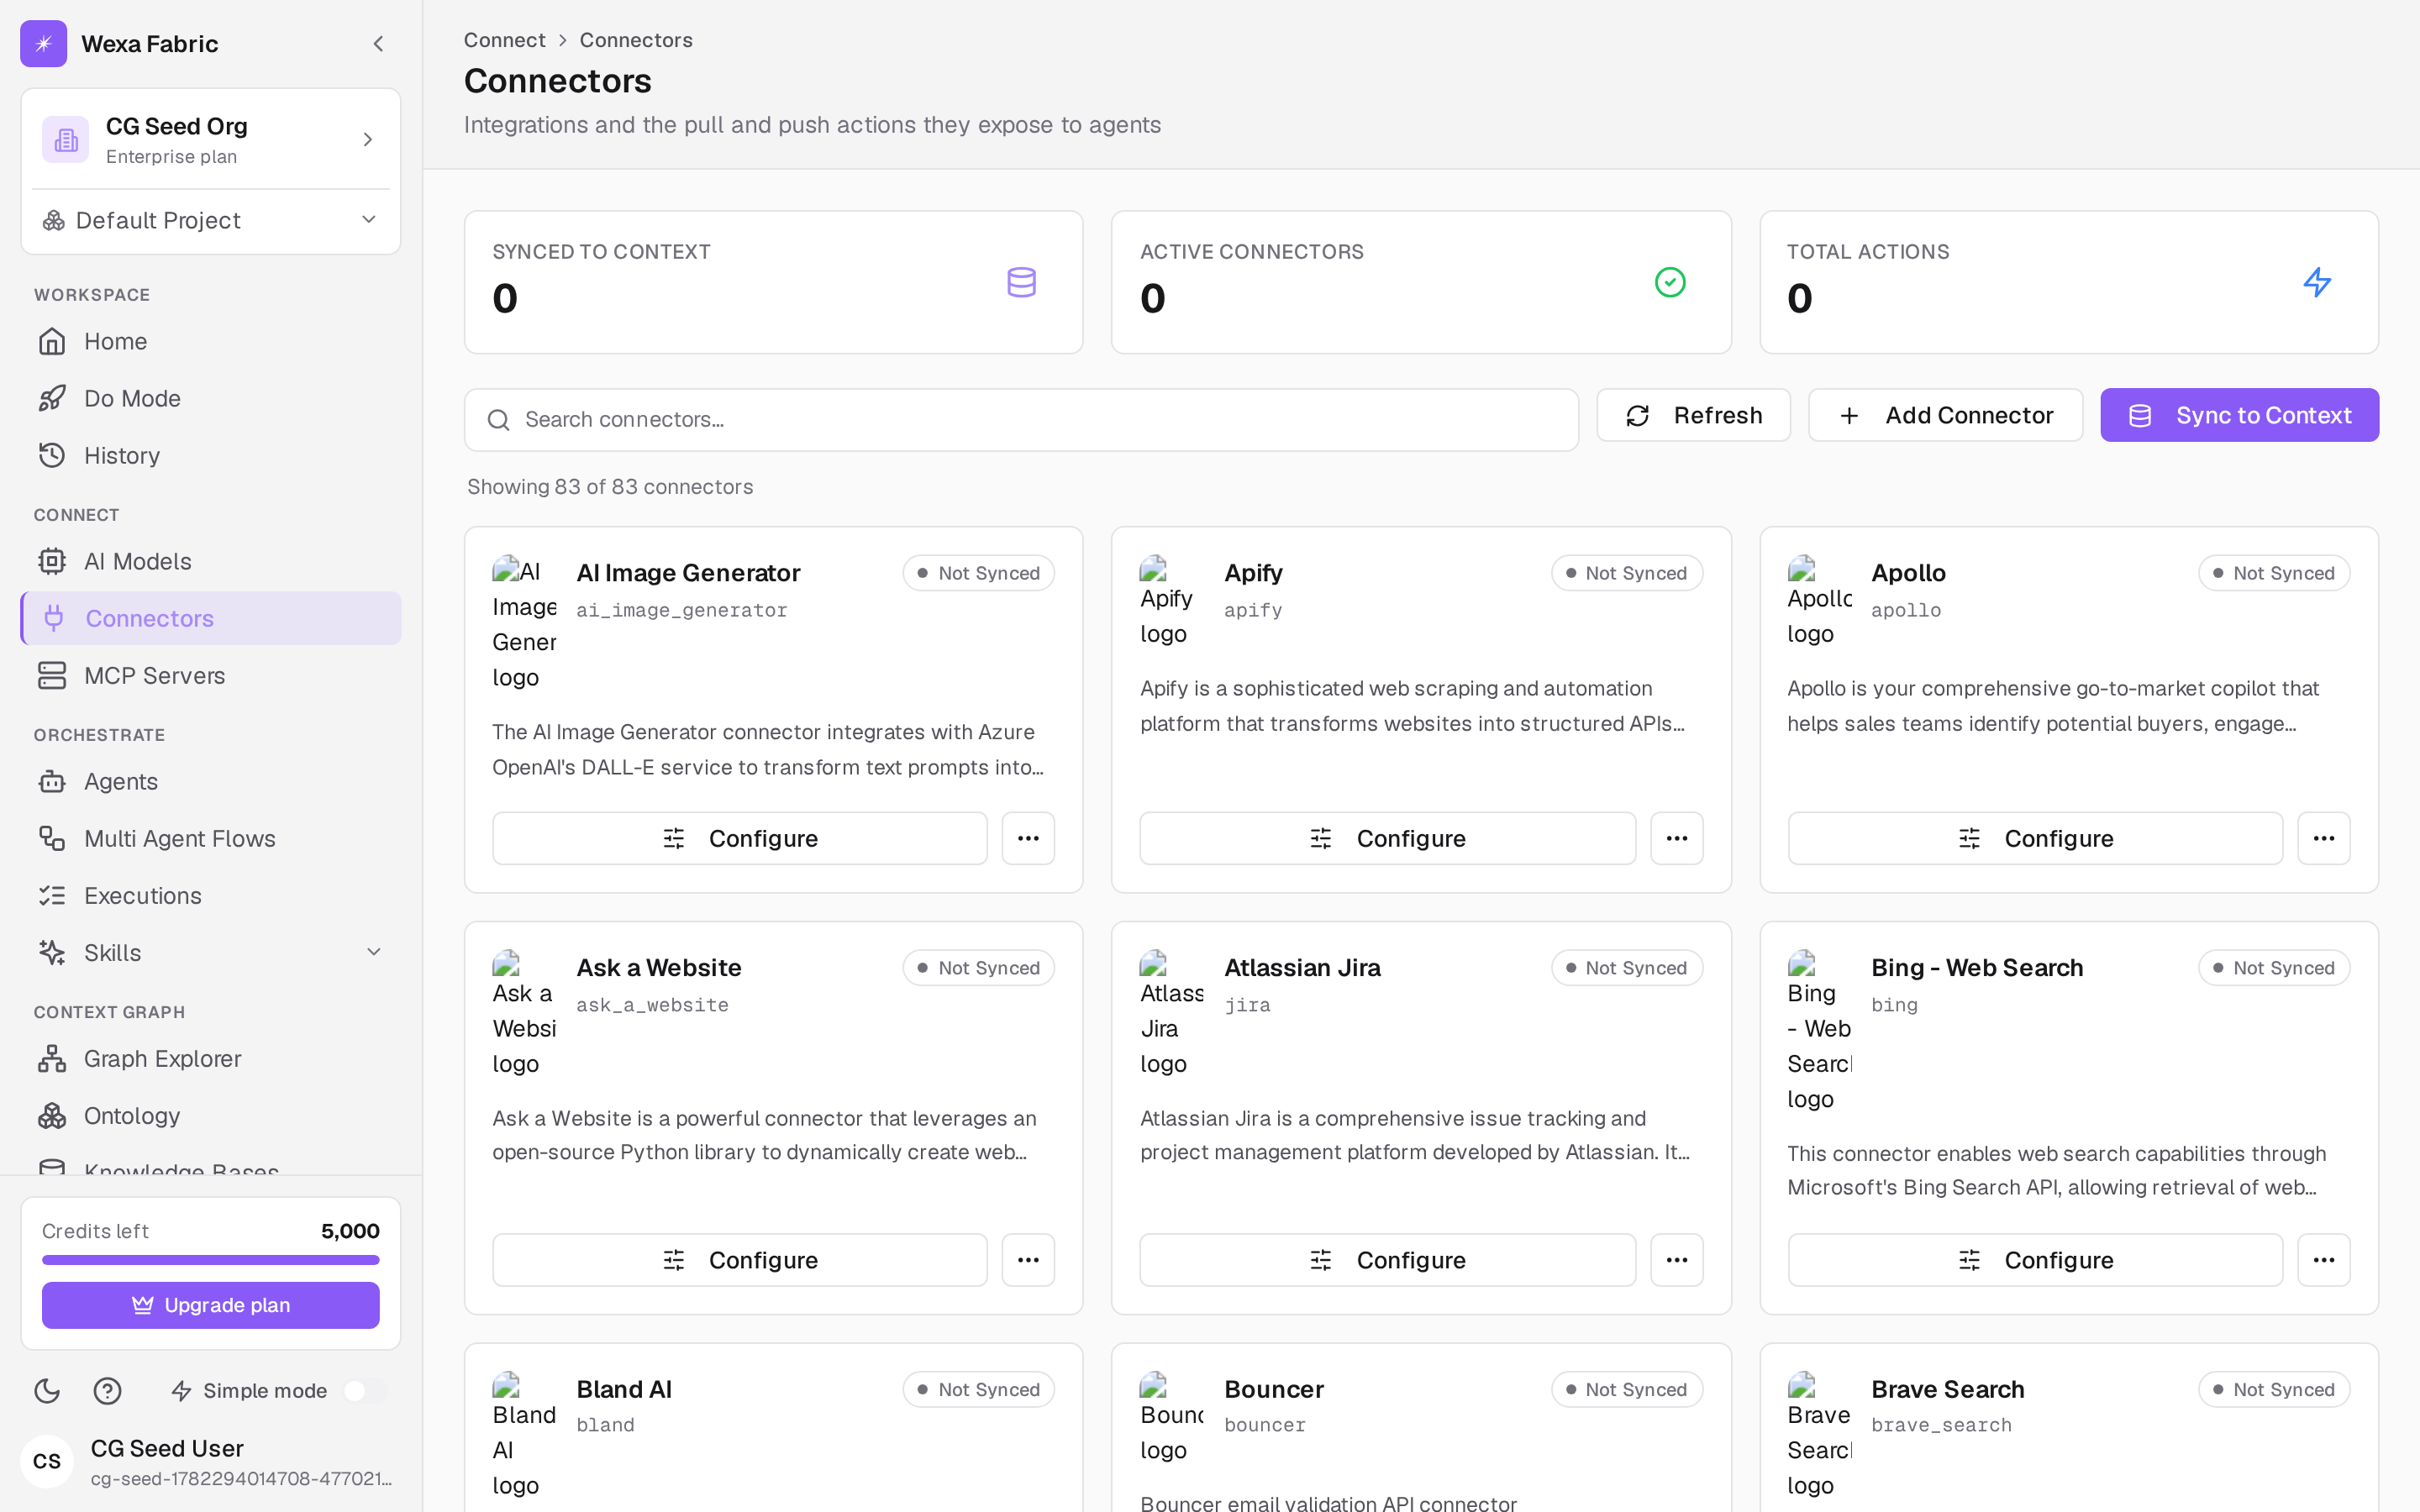Screen dimensions: 2420x1512
Task: Open the CG Seed User profile
Action: tap(211, 1461)
